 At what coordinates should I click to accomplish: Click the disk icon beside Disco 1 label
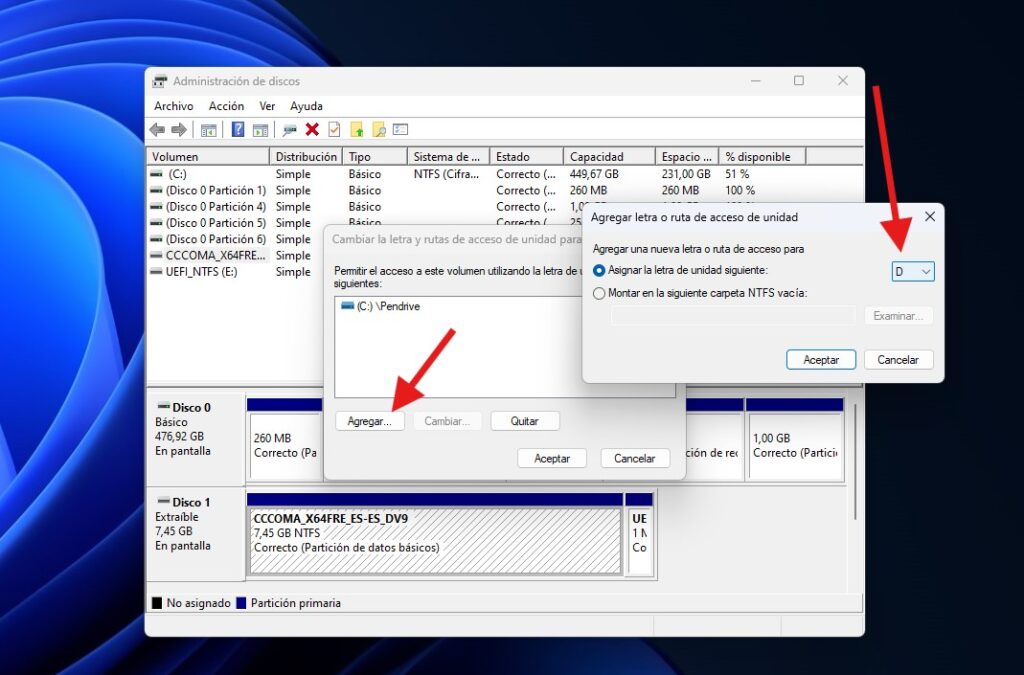click(x=163, y=501)
